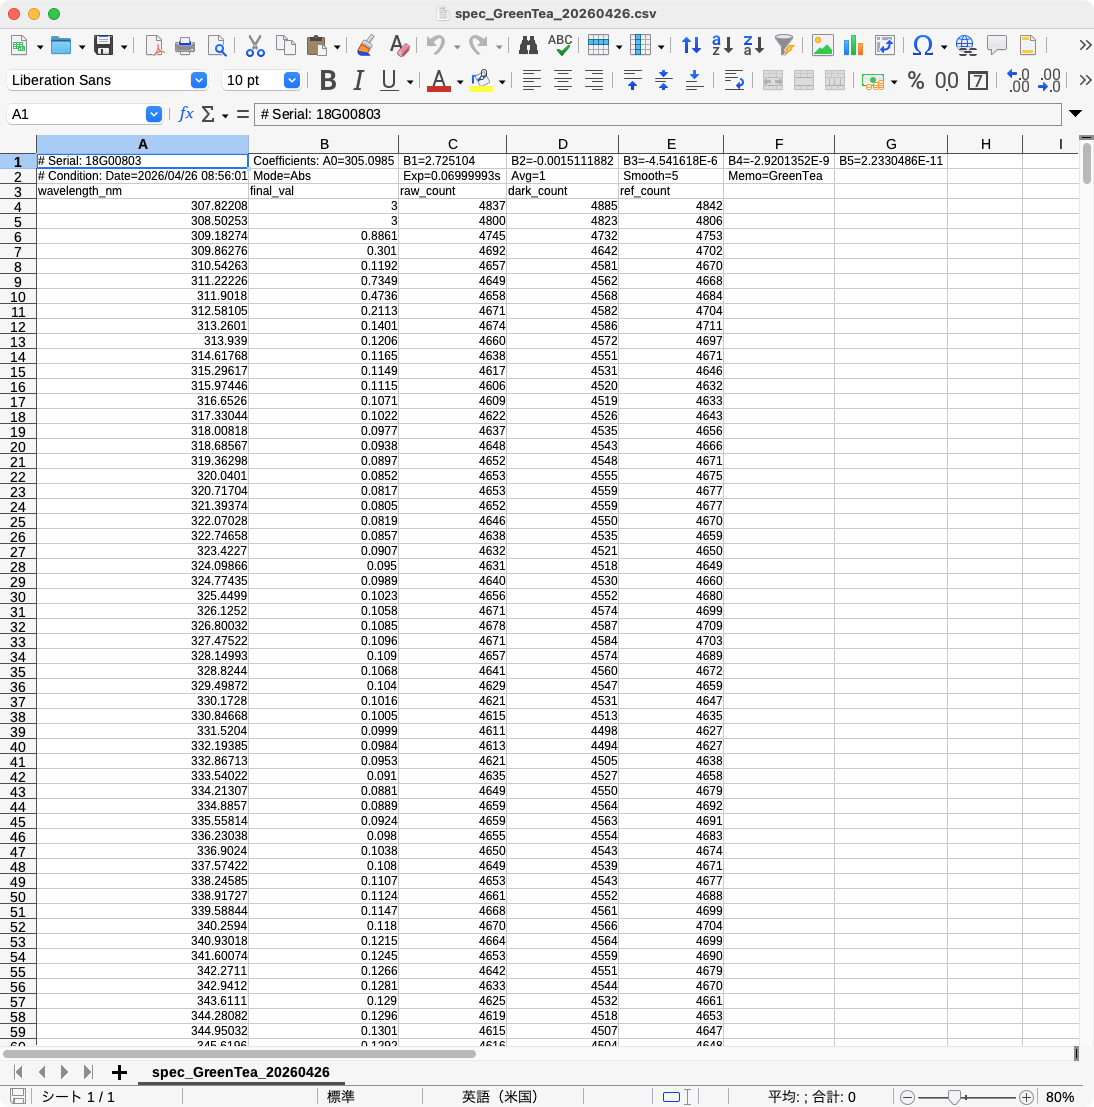Click the Save document icon
The width and height of the screenshot is (1094, 1107).
[x=103, y=45]
